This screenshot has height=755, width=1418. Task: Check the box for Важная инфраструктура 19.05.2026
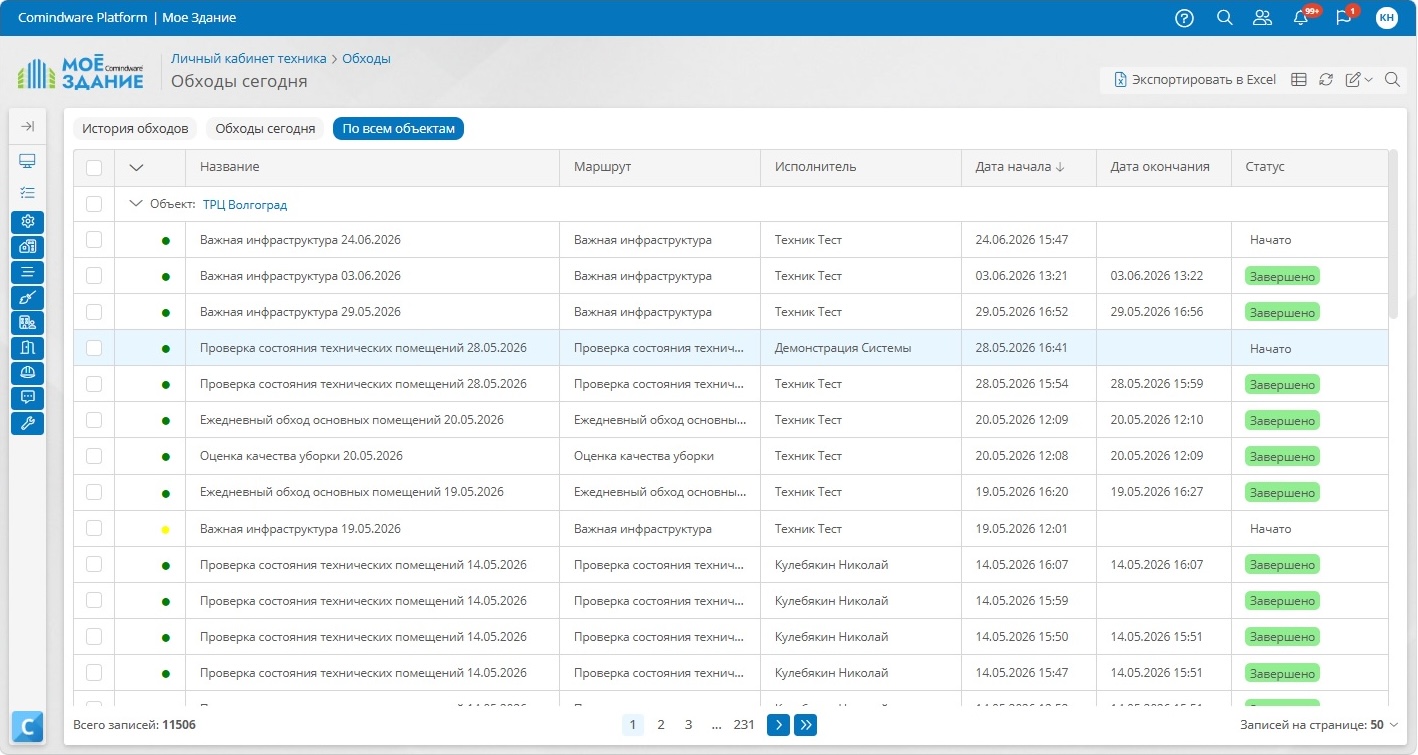pos(94,528)
